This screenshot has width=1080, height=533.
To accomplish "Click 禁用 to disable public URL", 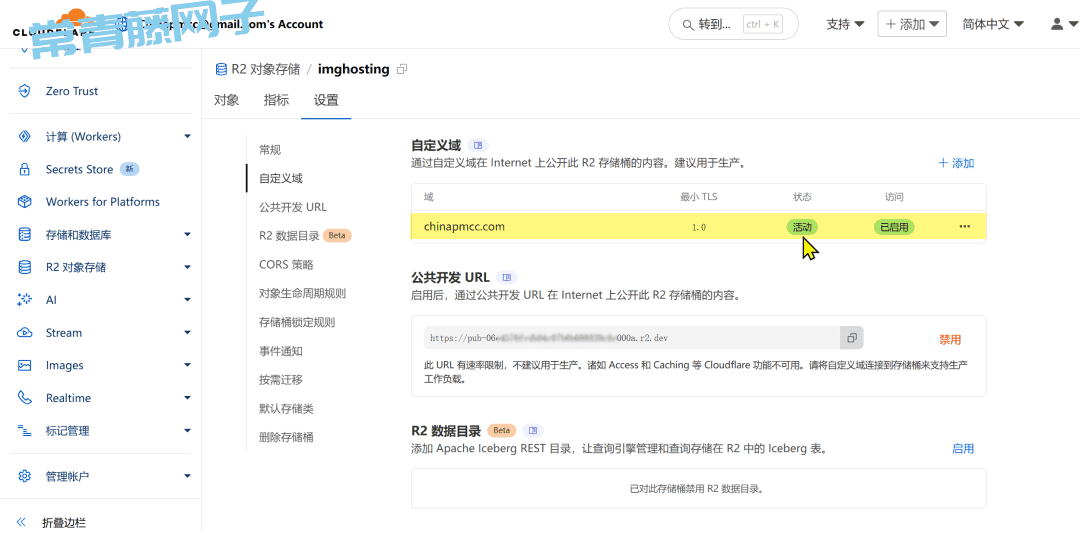I will (x=950, y=339).
